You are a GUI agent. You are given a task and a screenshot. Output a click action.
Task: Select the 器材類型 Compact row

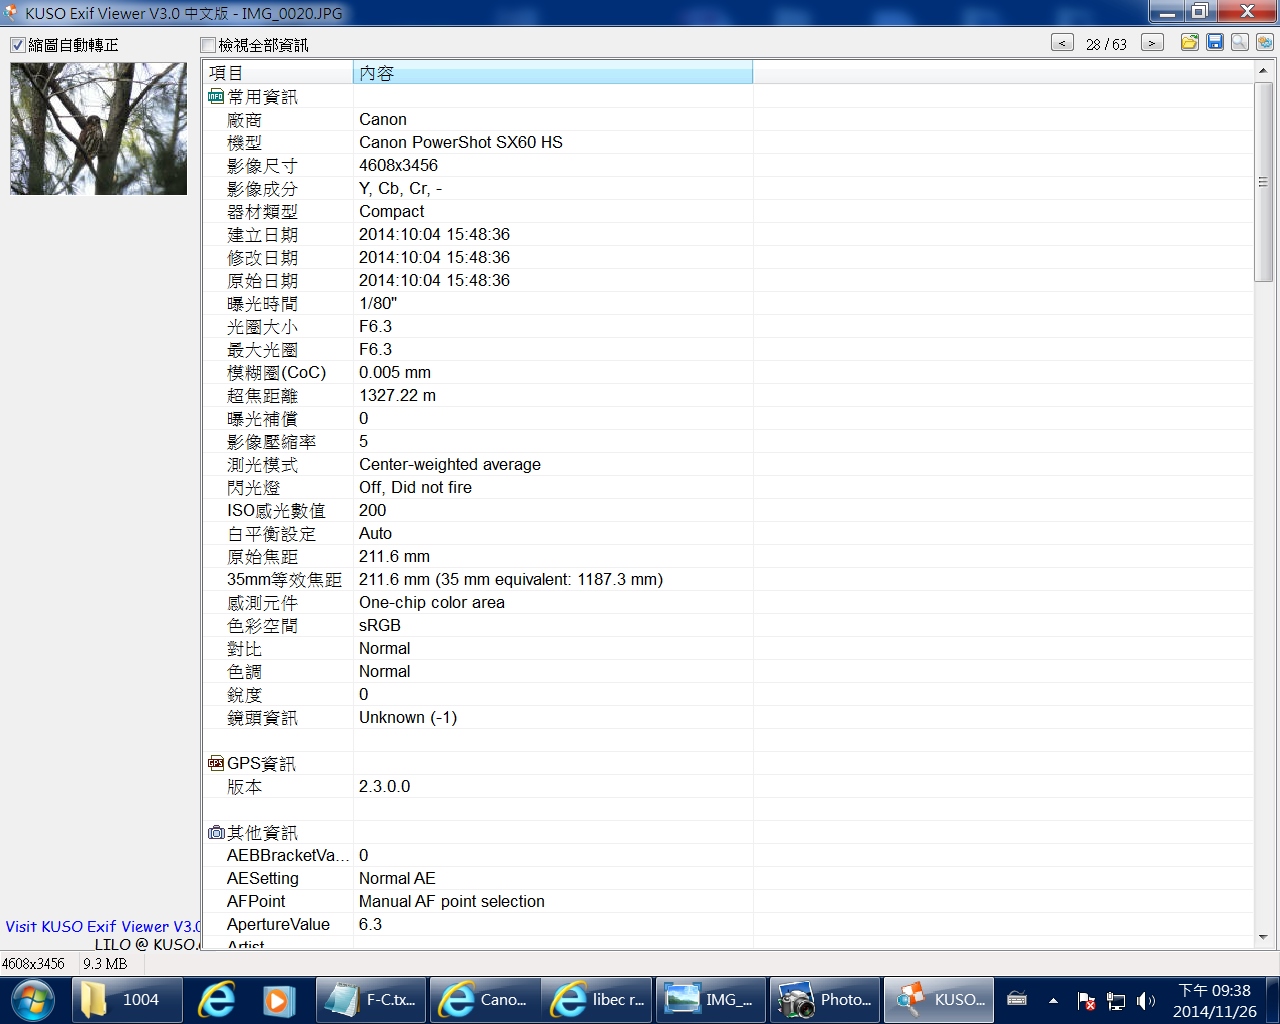[728, 212]
